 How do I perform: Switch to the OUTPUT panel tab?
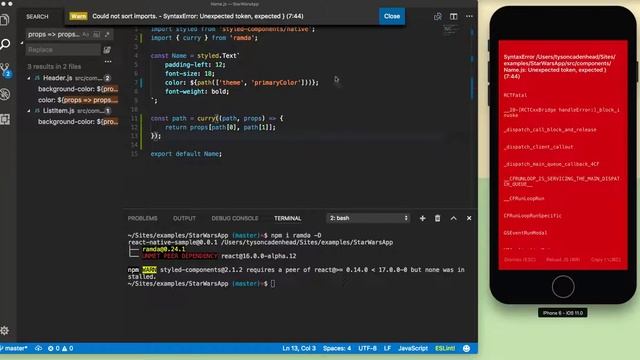pos(184,218)
